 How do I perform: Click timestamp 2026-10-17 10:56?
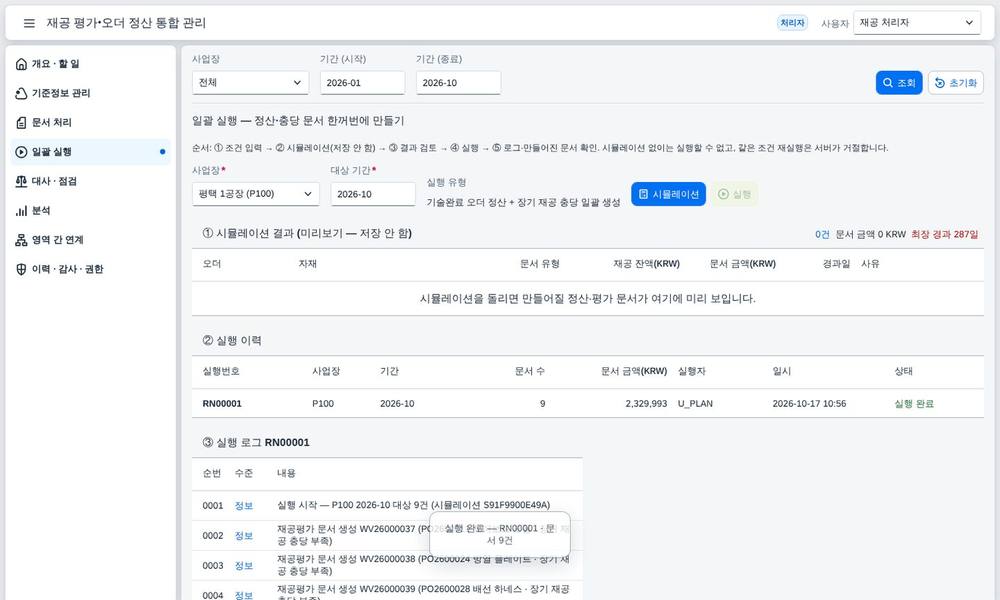(x=809, y=404)
